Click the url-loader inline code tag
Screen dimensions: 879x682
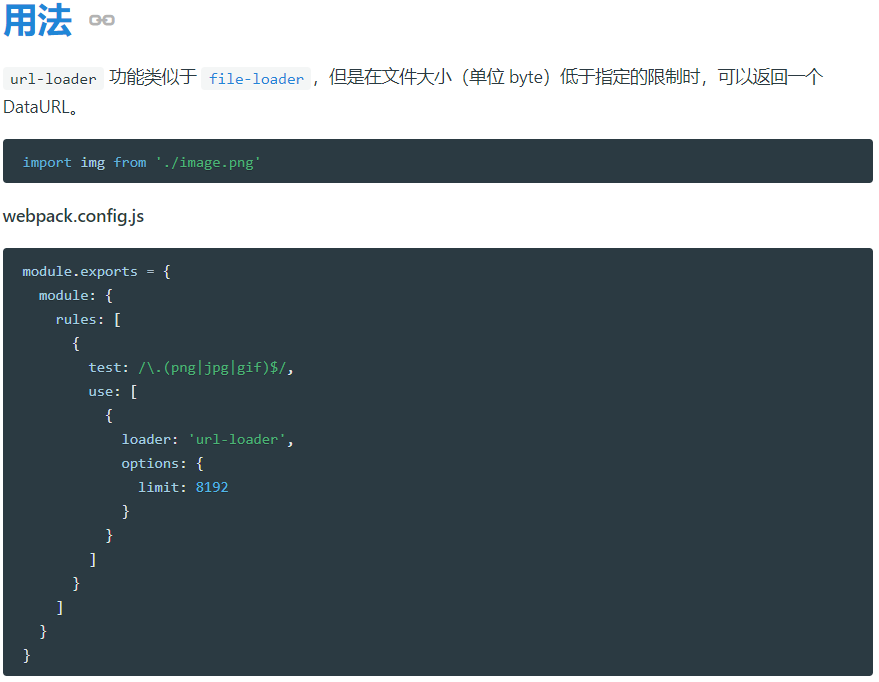pos(53,79)
